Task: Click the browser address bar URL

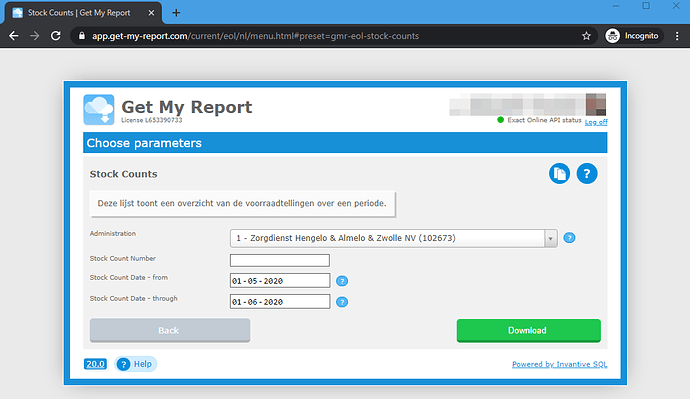Action: (255, 36)
